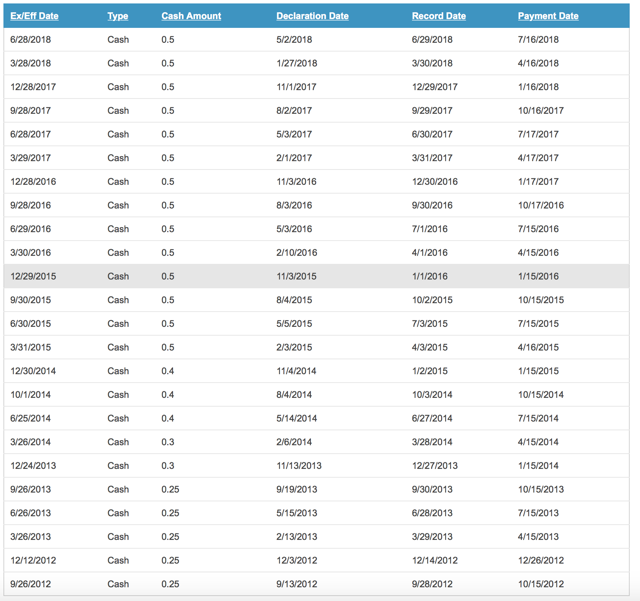This screenshot has width=640, height=601.
Task: Click declaration date 11/1/2017
Action: pyautogui.click(x=296, y=87)
